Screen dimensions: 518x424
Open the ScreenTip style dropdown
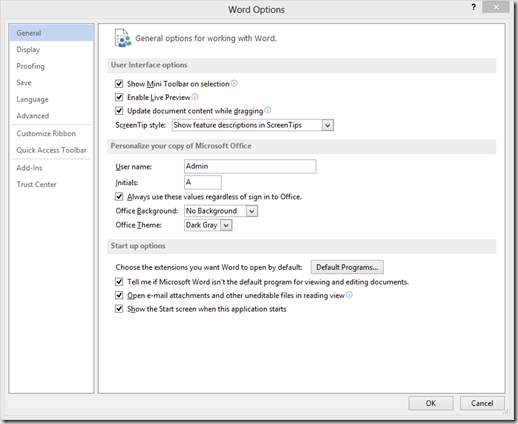253,125
